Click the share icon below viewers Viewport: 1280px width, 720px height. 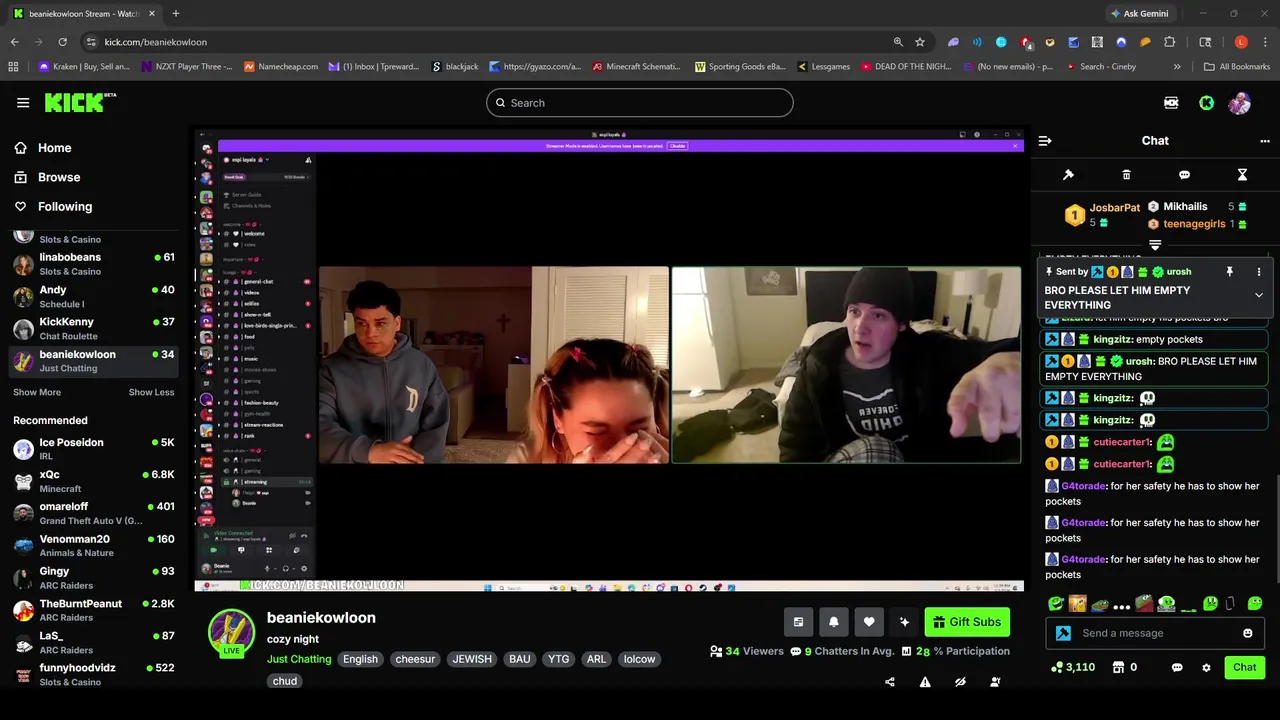(890, 682)
